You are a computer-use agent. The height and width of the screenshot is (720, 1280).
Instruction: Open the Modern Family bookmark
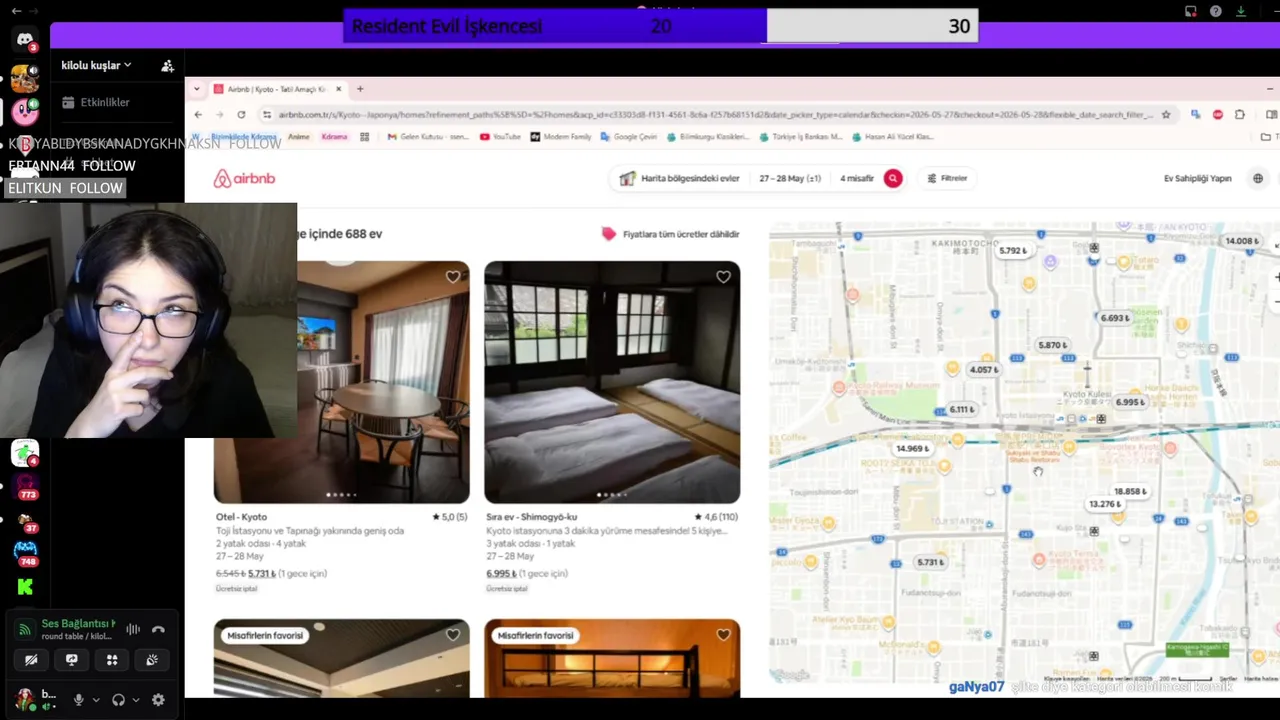point(561,137)
